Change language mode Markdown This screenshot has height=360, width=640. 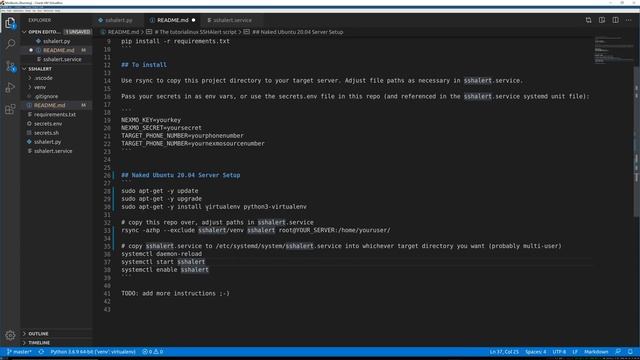pos(596,352)
